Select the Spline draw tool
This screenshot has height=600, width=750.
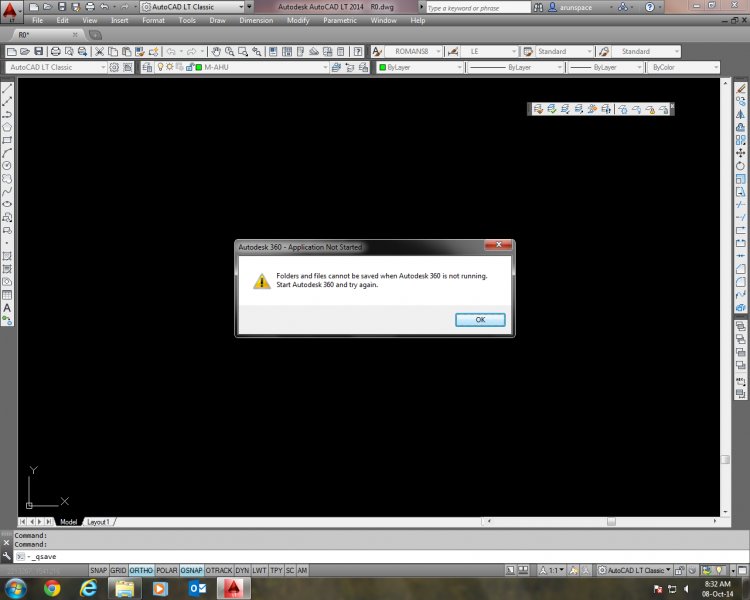pos(7,191)
